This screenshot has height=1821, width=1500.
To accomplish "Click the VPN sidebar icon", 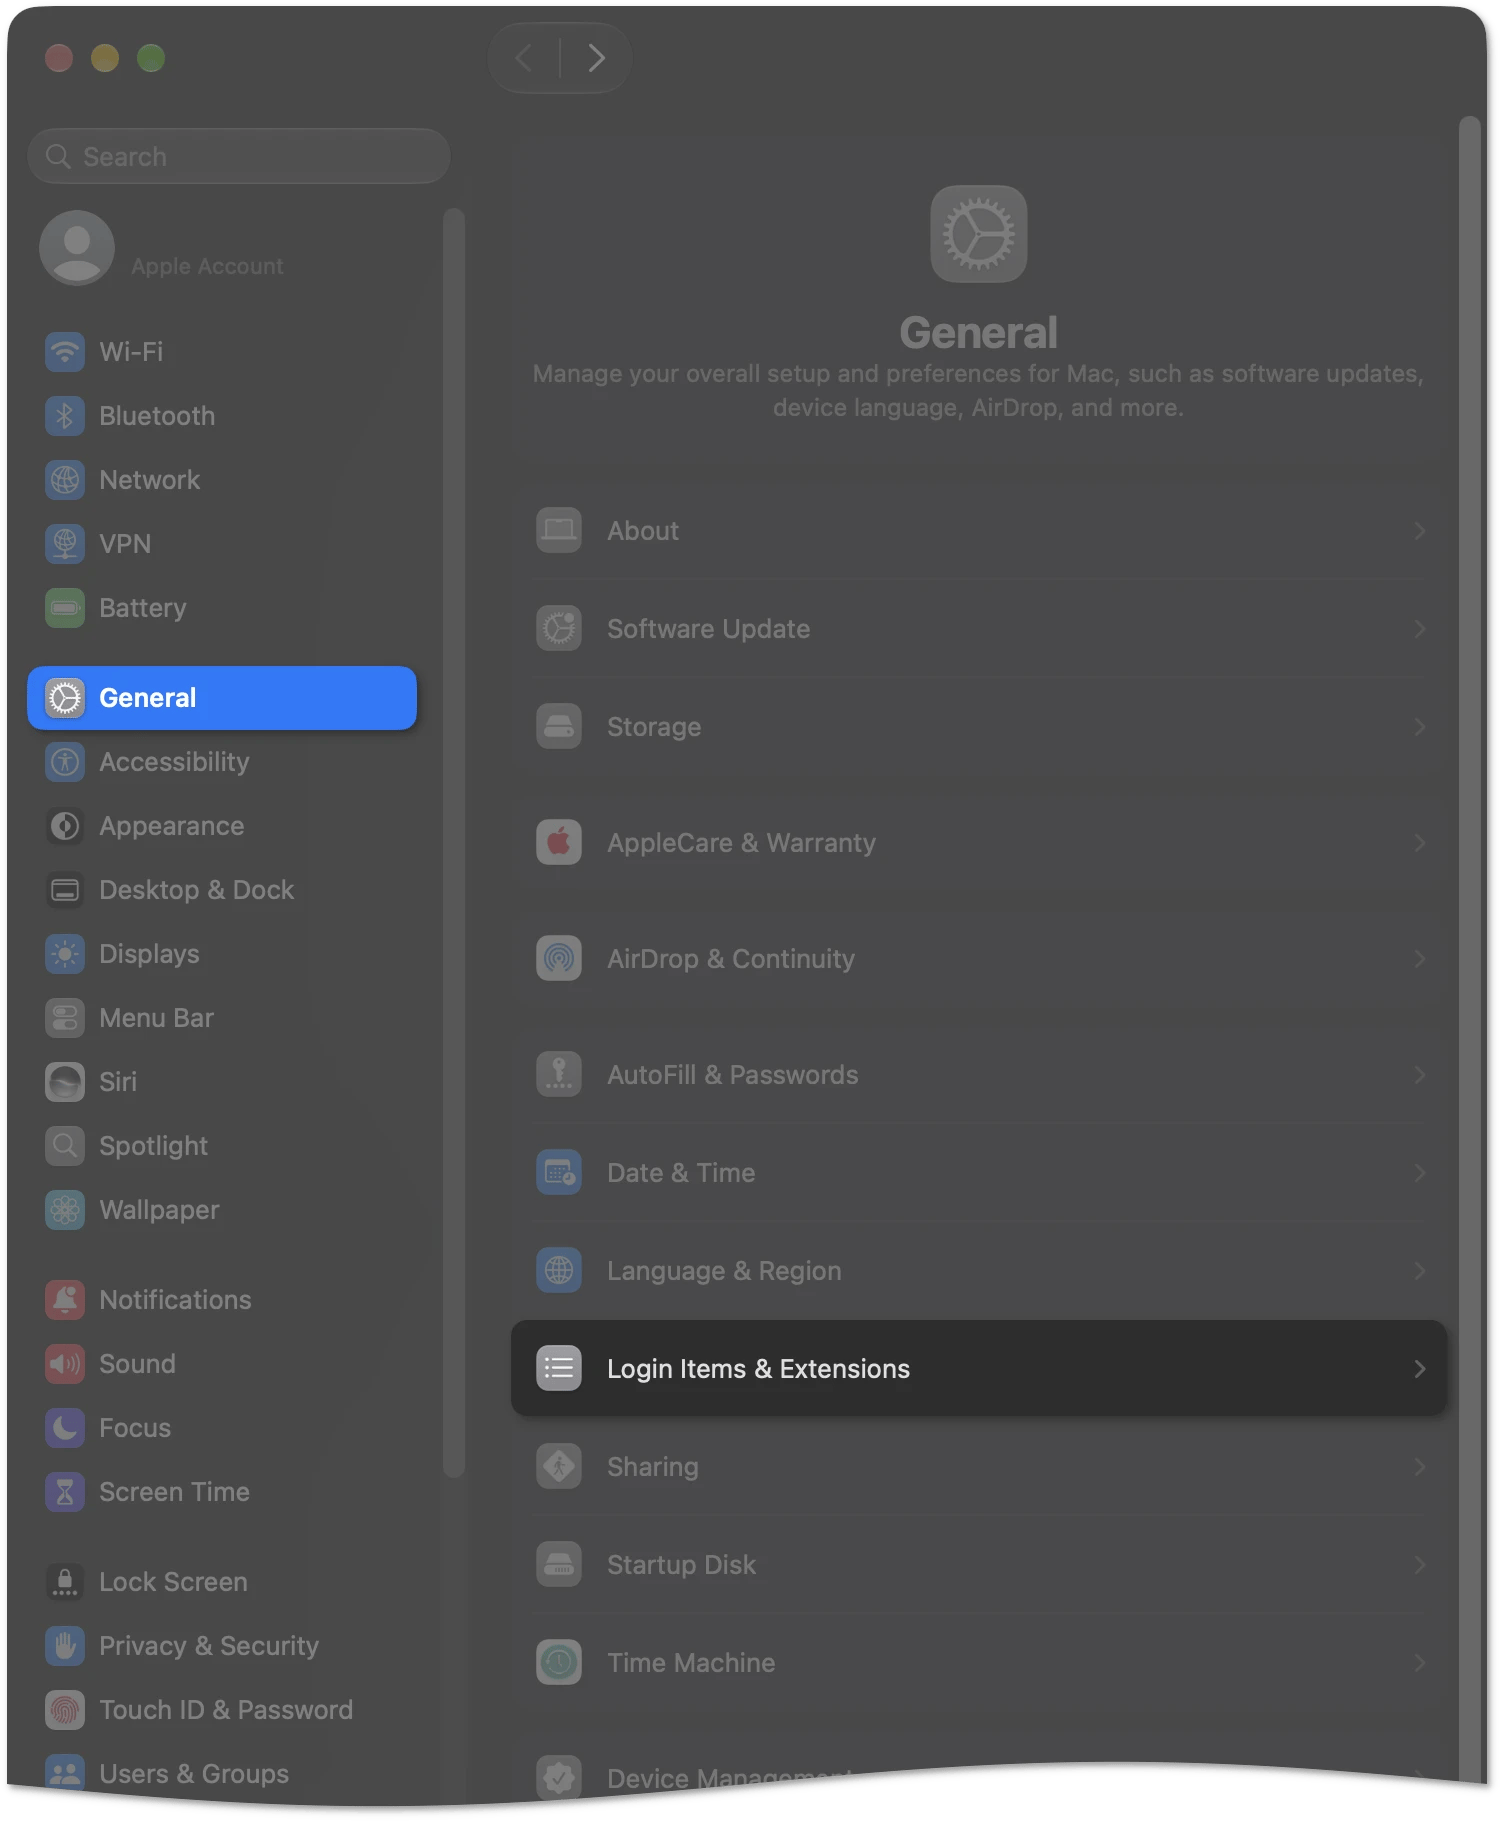I will click(x=65, y=544).
